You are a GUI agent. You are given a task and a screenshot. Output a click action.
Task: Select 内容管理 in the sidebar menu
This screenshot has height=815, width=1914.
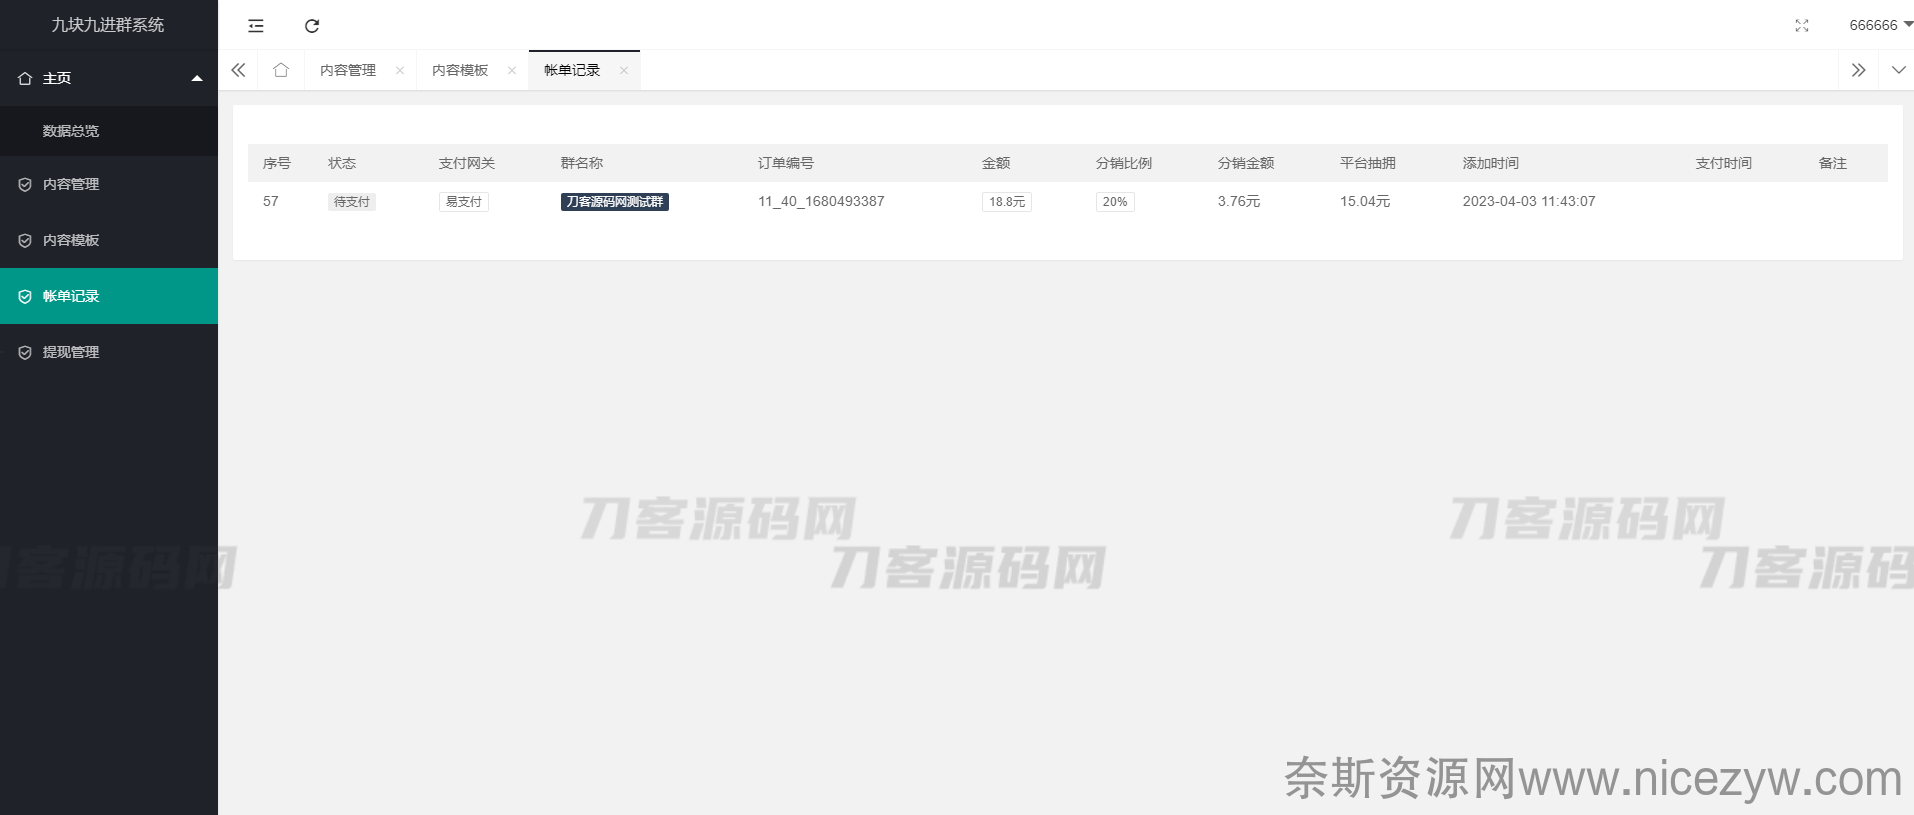(71, 184)
